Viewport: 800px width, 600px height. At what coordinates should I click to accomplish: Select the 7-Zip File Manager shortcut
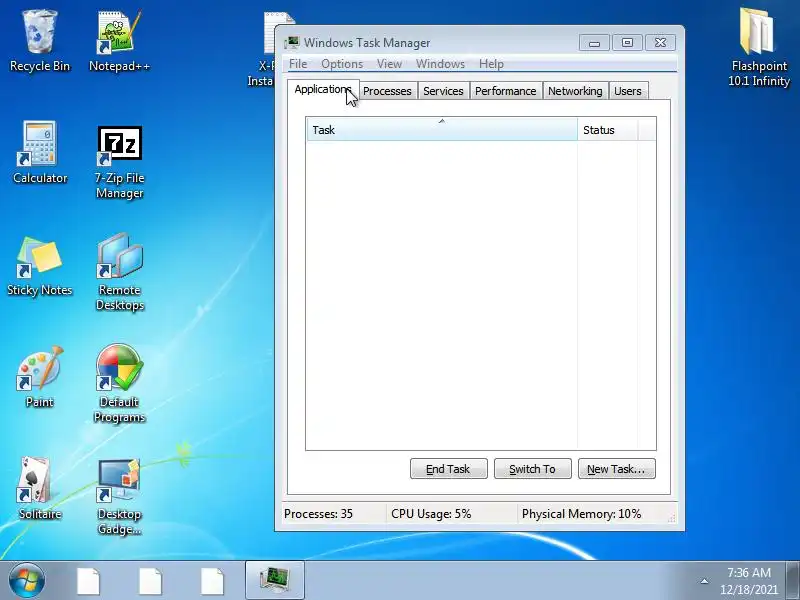[119, 161]
